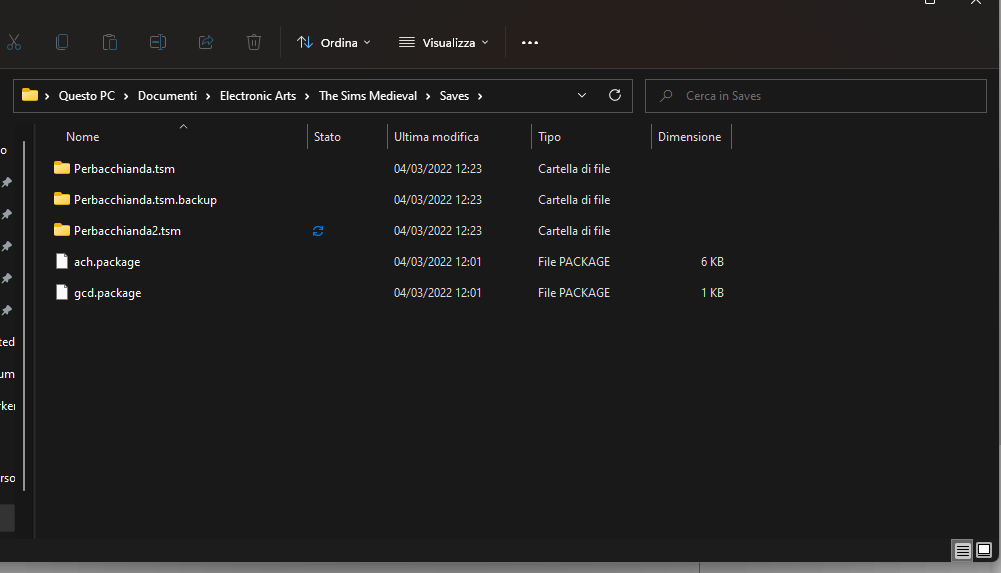Image resolution: width=1001 pixels, height=573 pixels.
Task: Open the Visualizza view dropdown
Action: (x=444, y=43)
